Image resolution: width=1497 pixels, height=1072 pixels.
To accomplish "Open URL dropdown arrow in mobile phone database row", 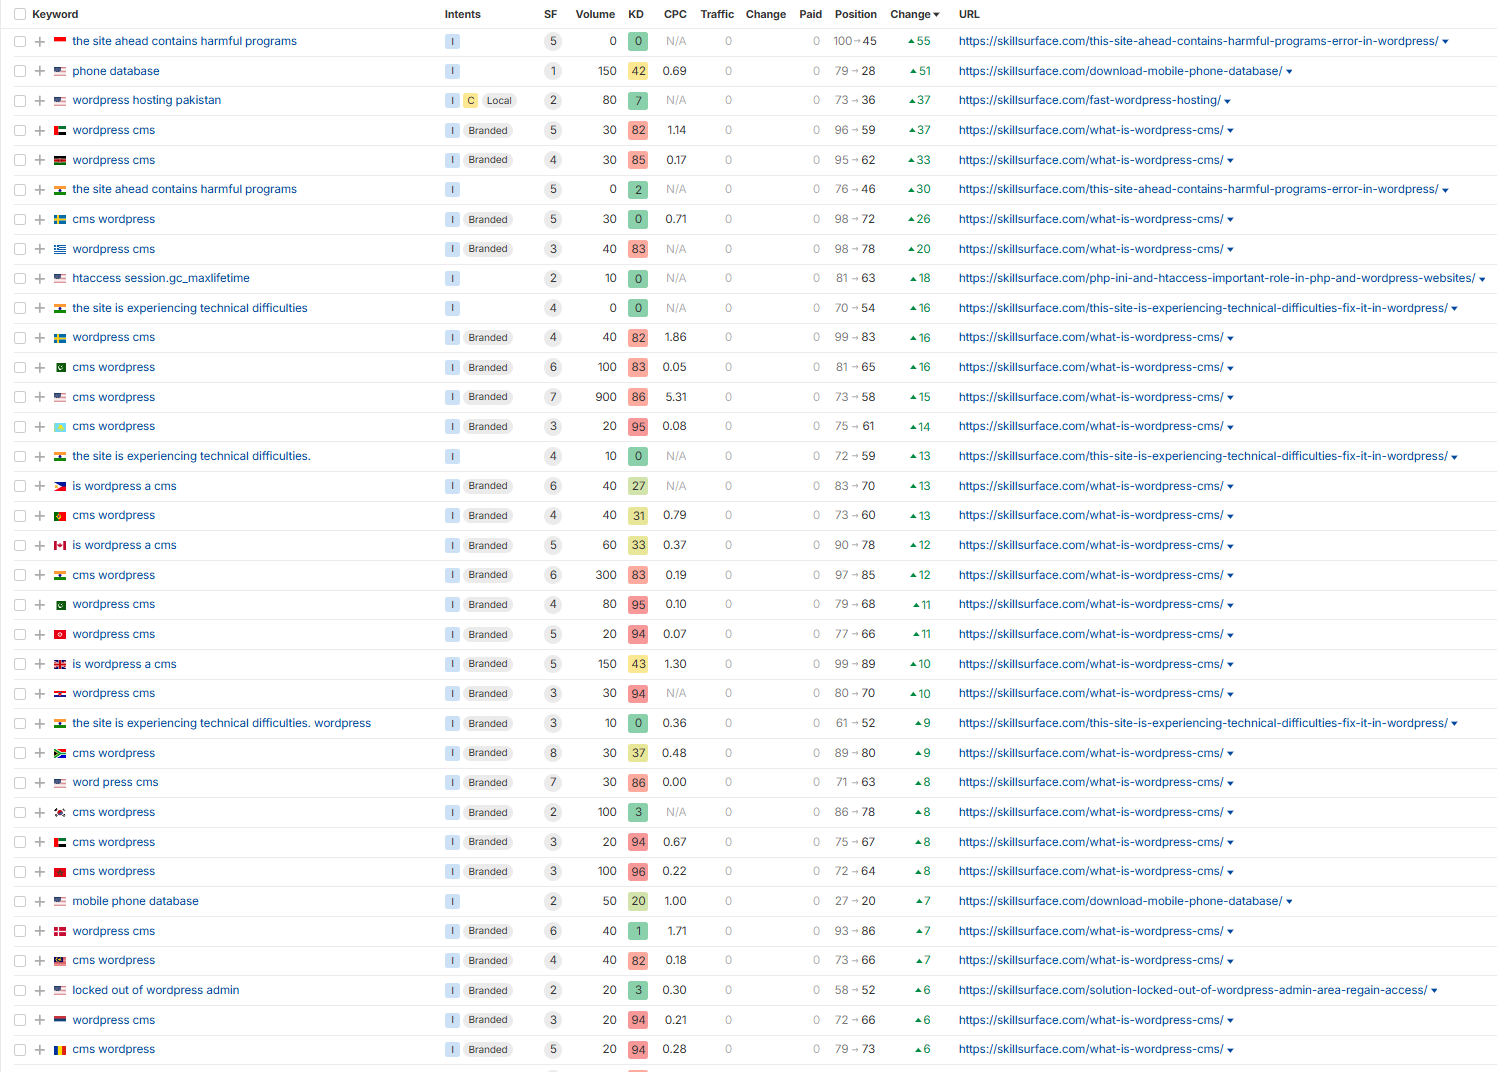I will 1289,902.
